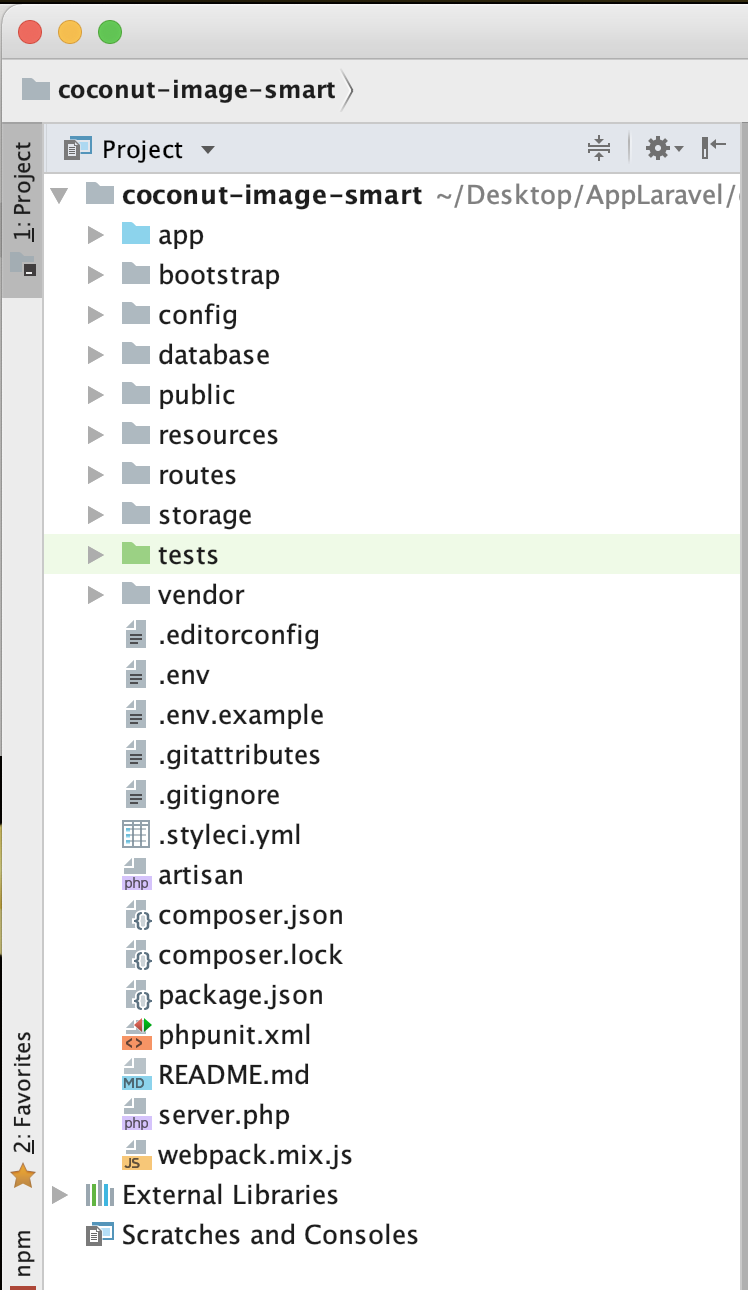
Task: Select the tests folder
Action: 188,555
